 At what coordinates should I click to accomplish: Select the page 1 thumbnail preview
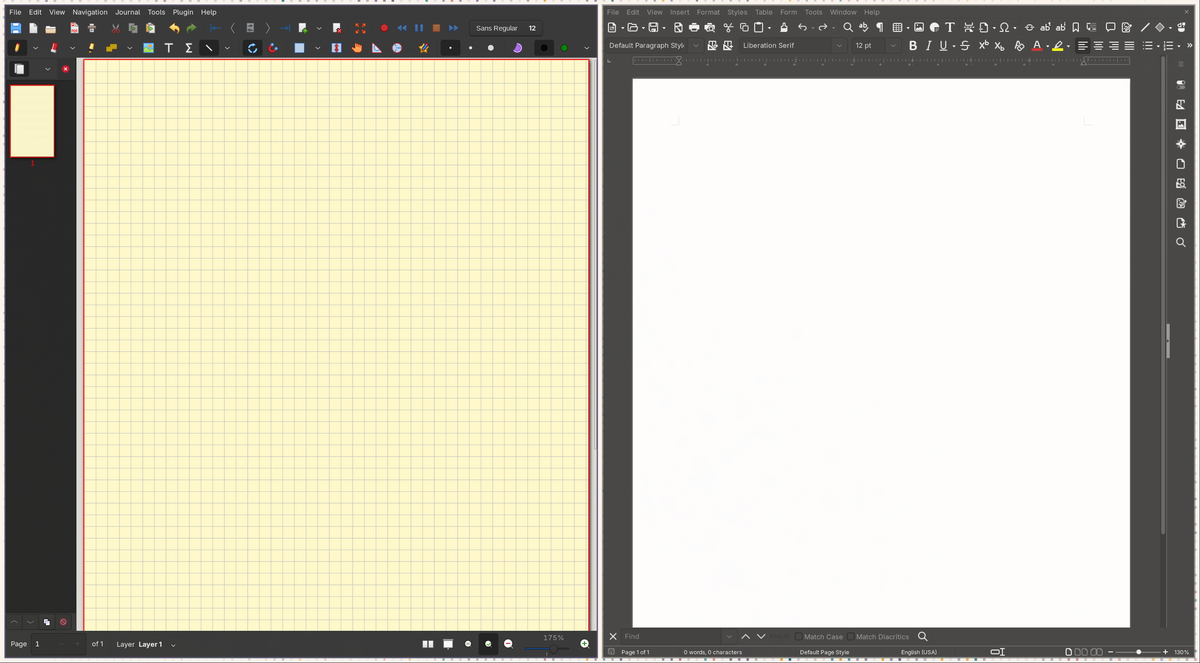pos(32,121)
